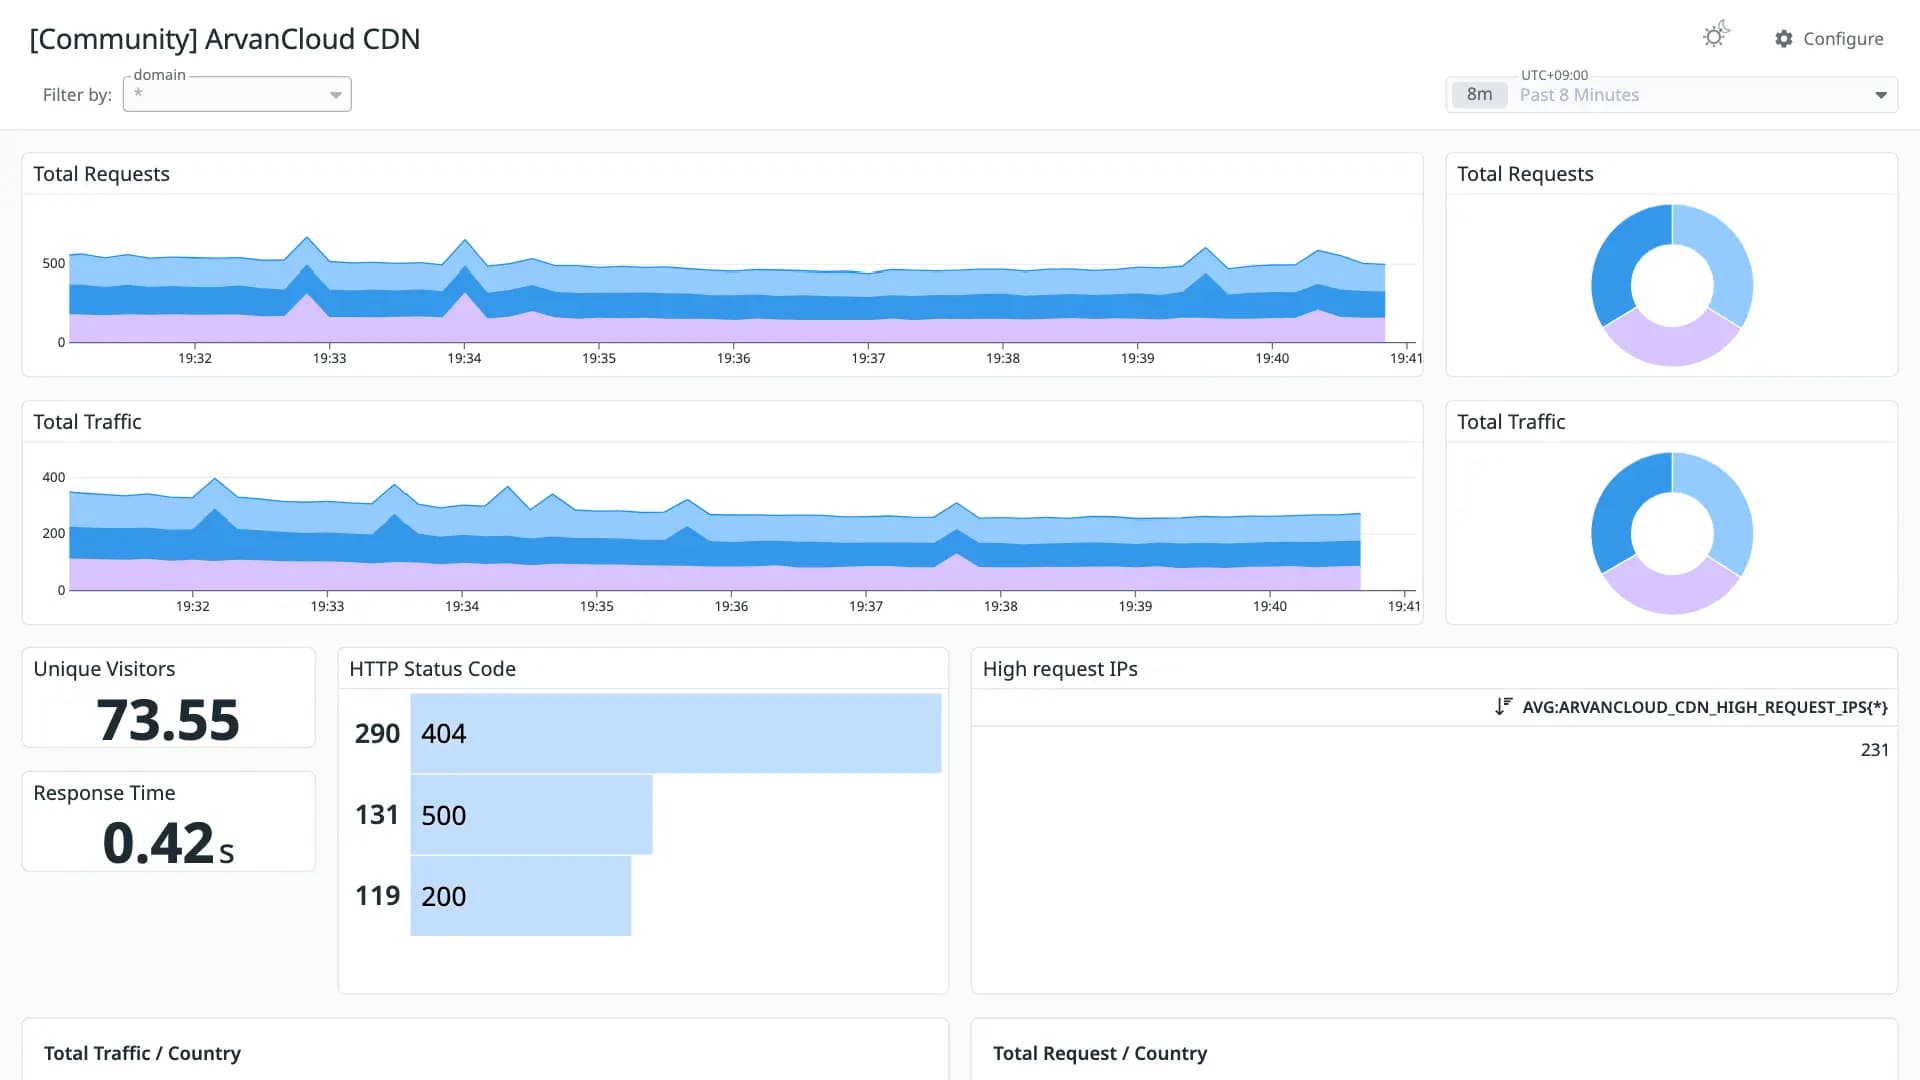Select the 500 status code bar
Viewport: 1920px width, 1080px height.
(x=531, y=815)
